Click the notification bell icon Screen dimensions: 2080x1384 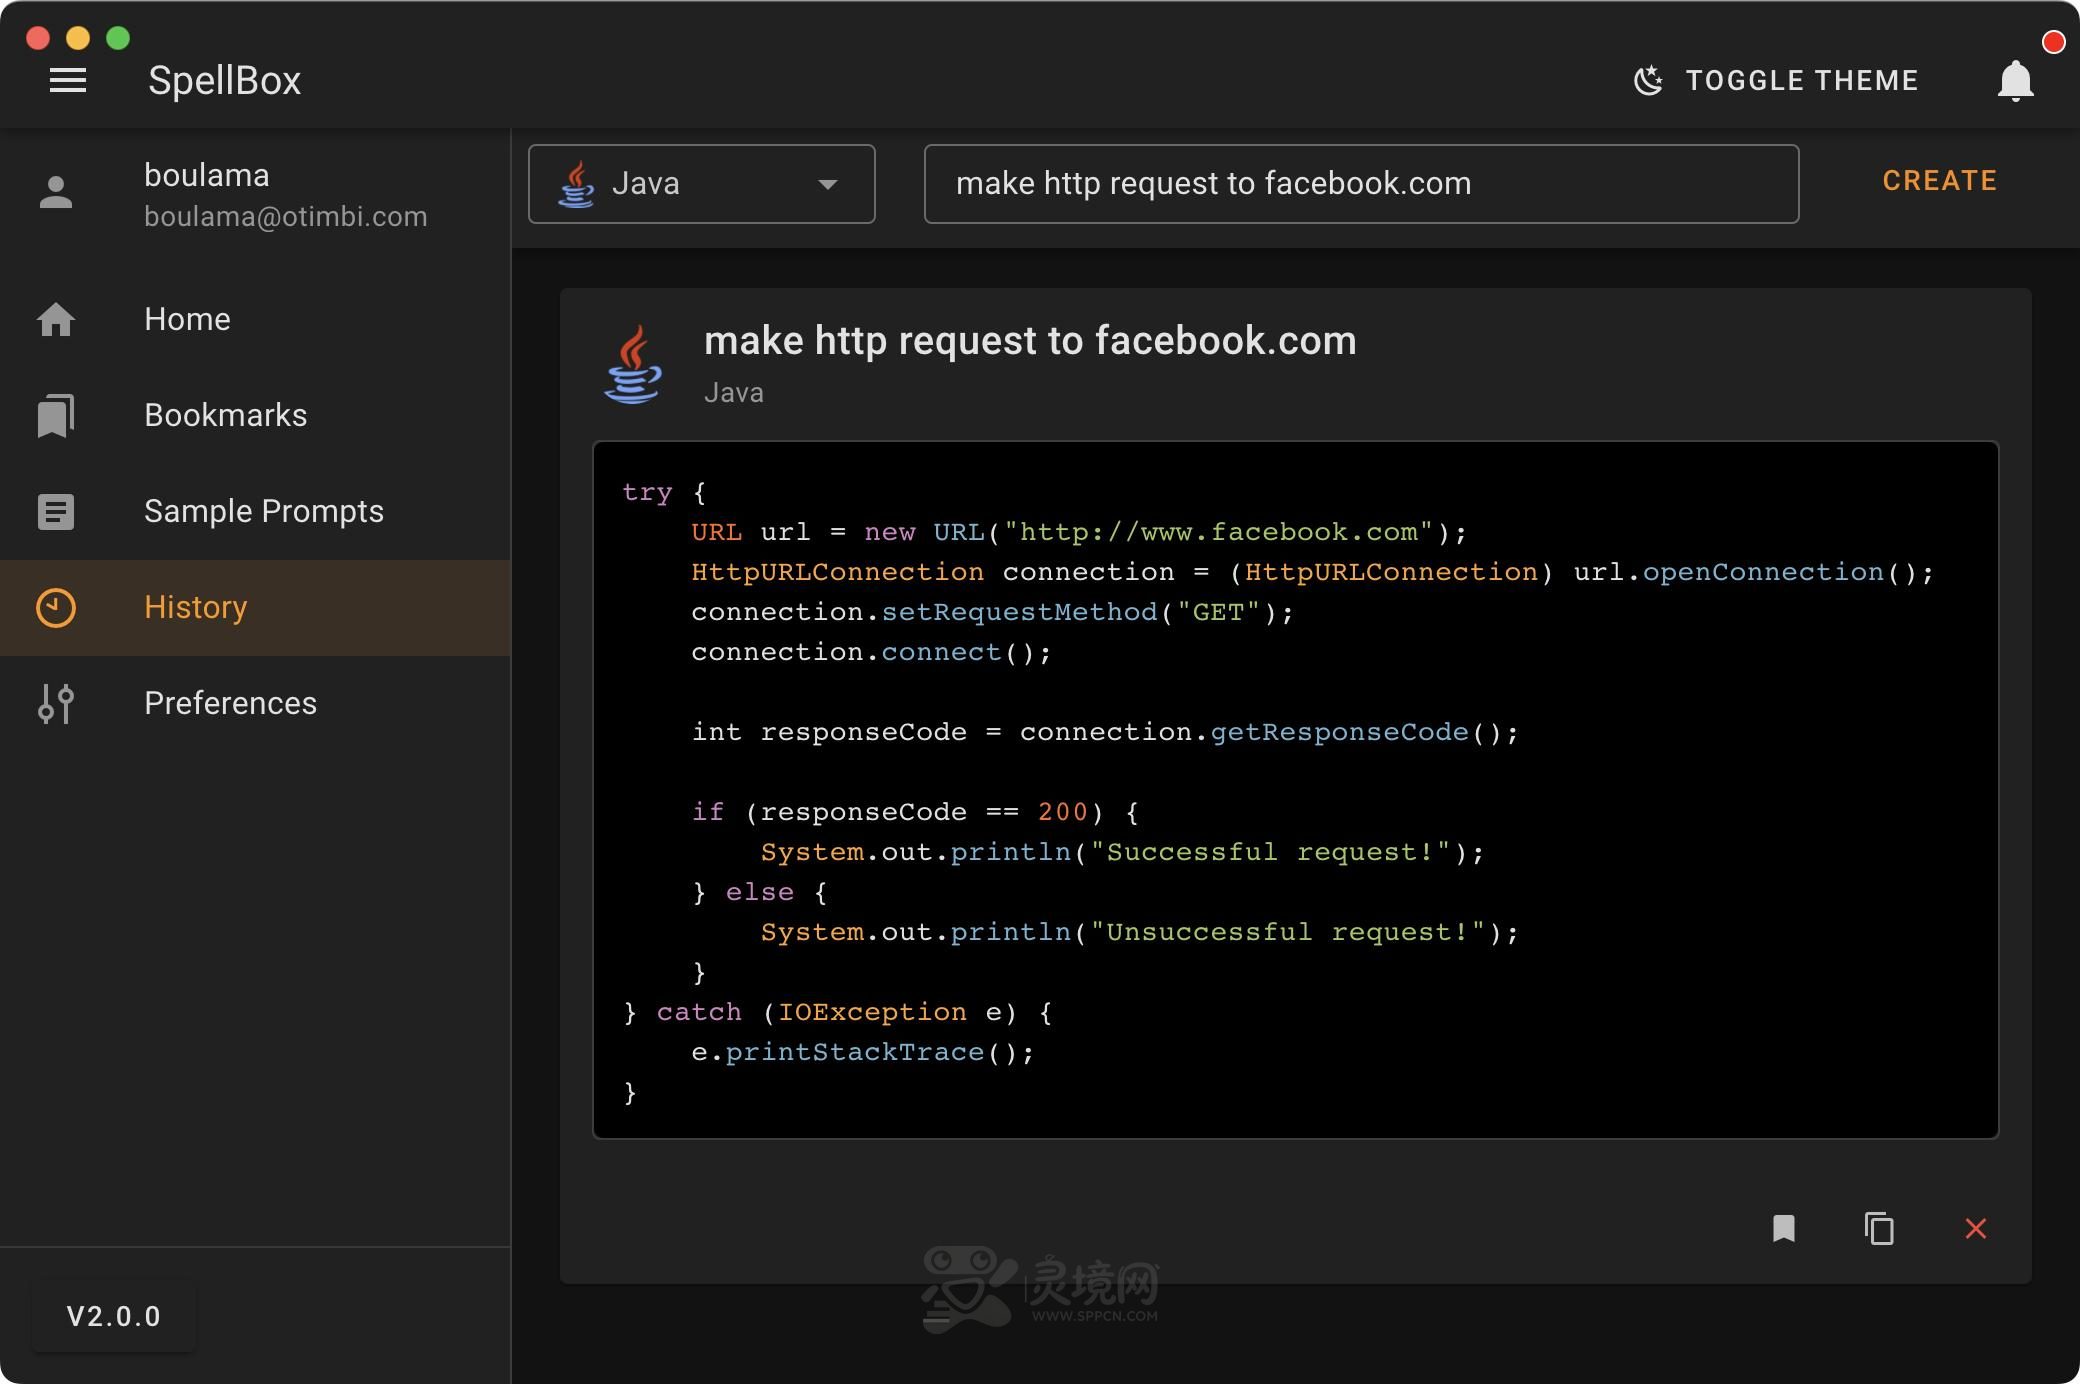coord(2015,81)
